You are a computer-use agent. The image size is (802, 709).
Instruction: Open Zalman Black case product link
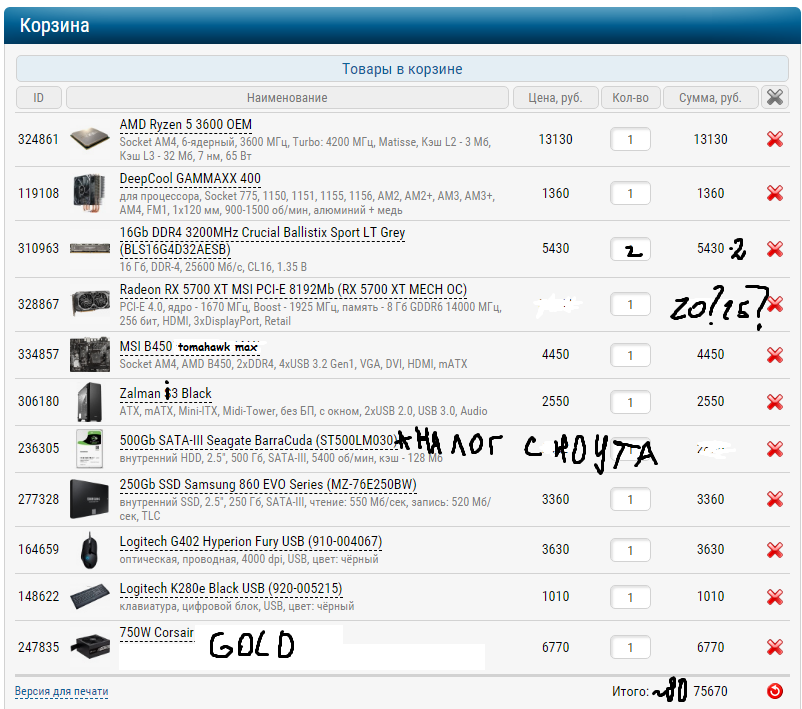(x=165, y=393)
